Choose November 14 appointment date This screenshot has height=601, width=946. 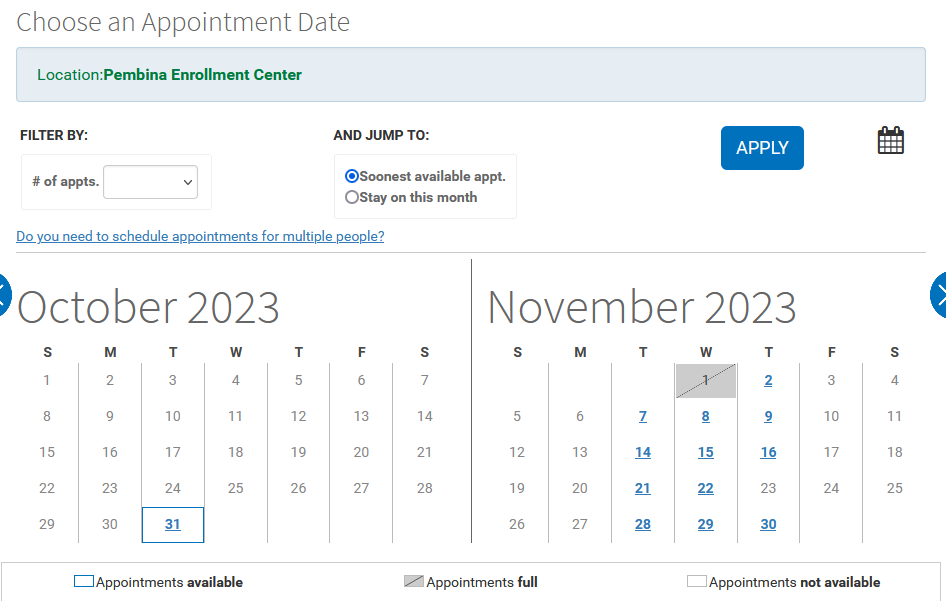[x=643, y=452]
